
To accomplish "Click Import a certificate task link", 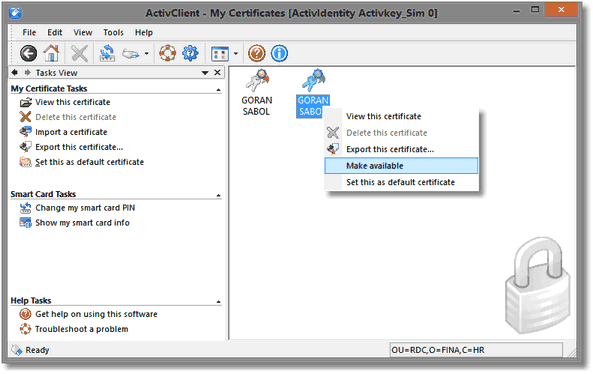I will (71, 132).
